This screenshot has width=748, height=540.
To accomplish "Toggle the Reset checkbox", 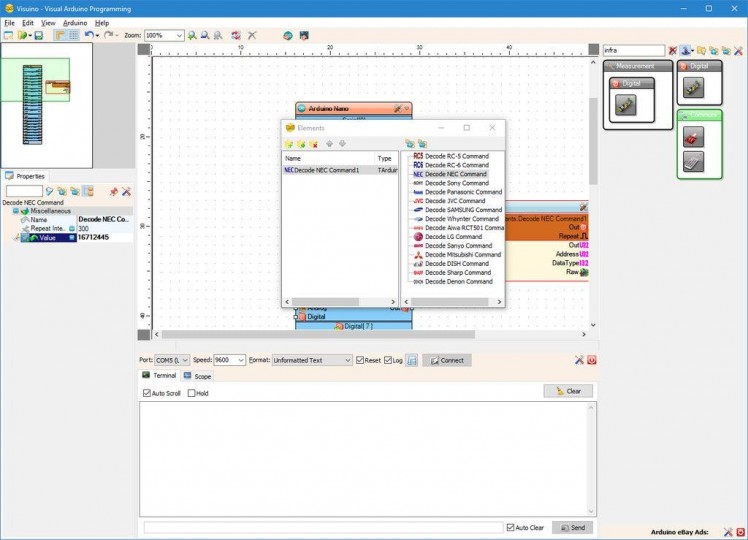I will (x=361, y=360).
